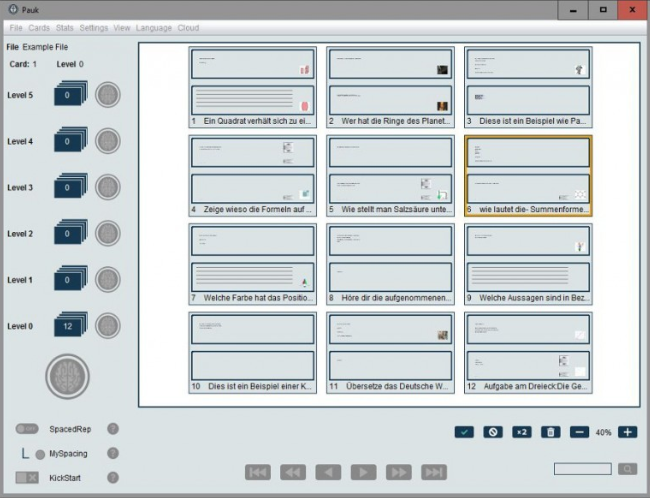Screen dimensions: 650x498
Task: Open the Level 5 card stack
Action: pyautogui.click(x=70, y=93)
